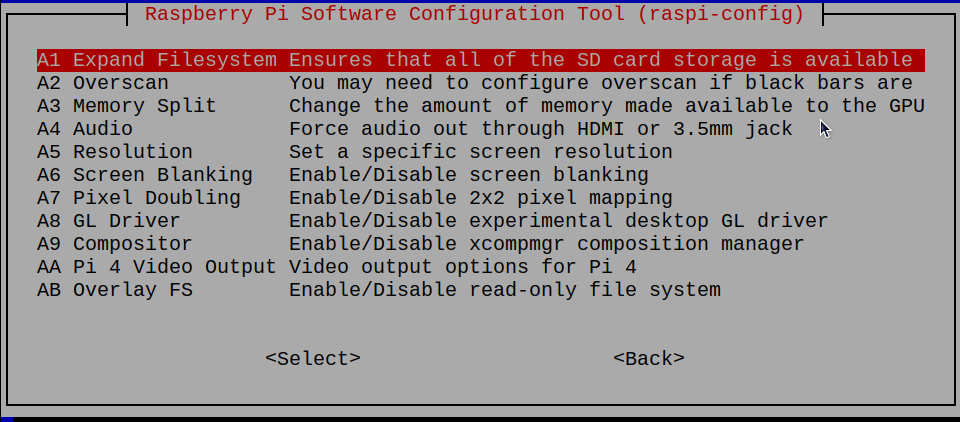Choose A6 Screen Blanking entry
960x422 pixels.
click(x=145, y=175)
